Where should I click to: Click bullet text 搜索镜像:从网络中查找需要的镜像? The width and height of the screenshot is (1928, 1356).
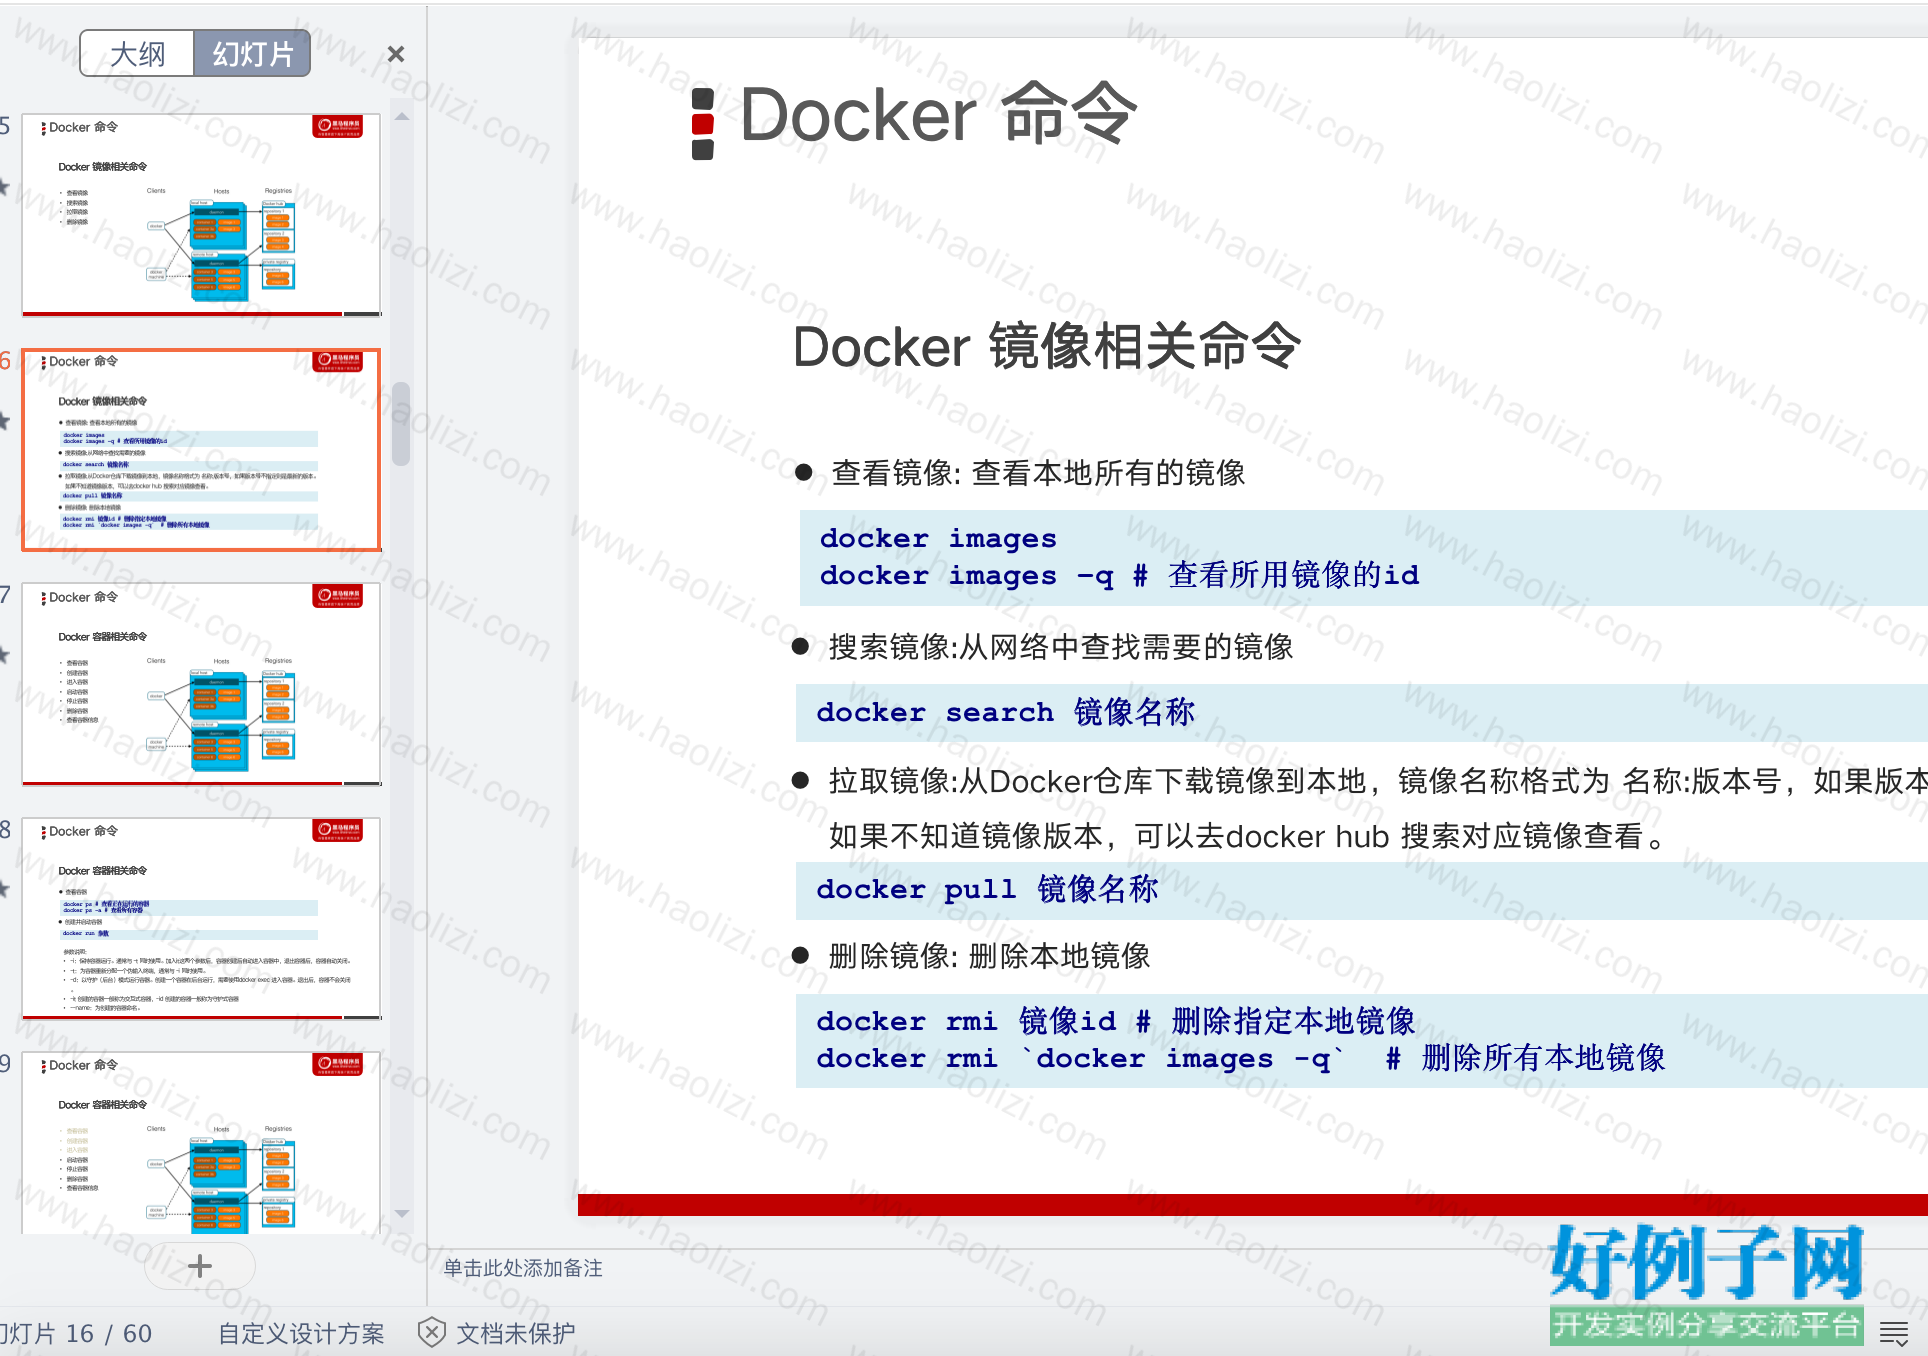(x=1061, y=647)
